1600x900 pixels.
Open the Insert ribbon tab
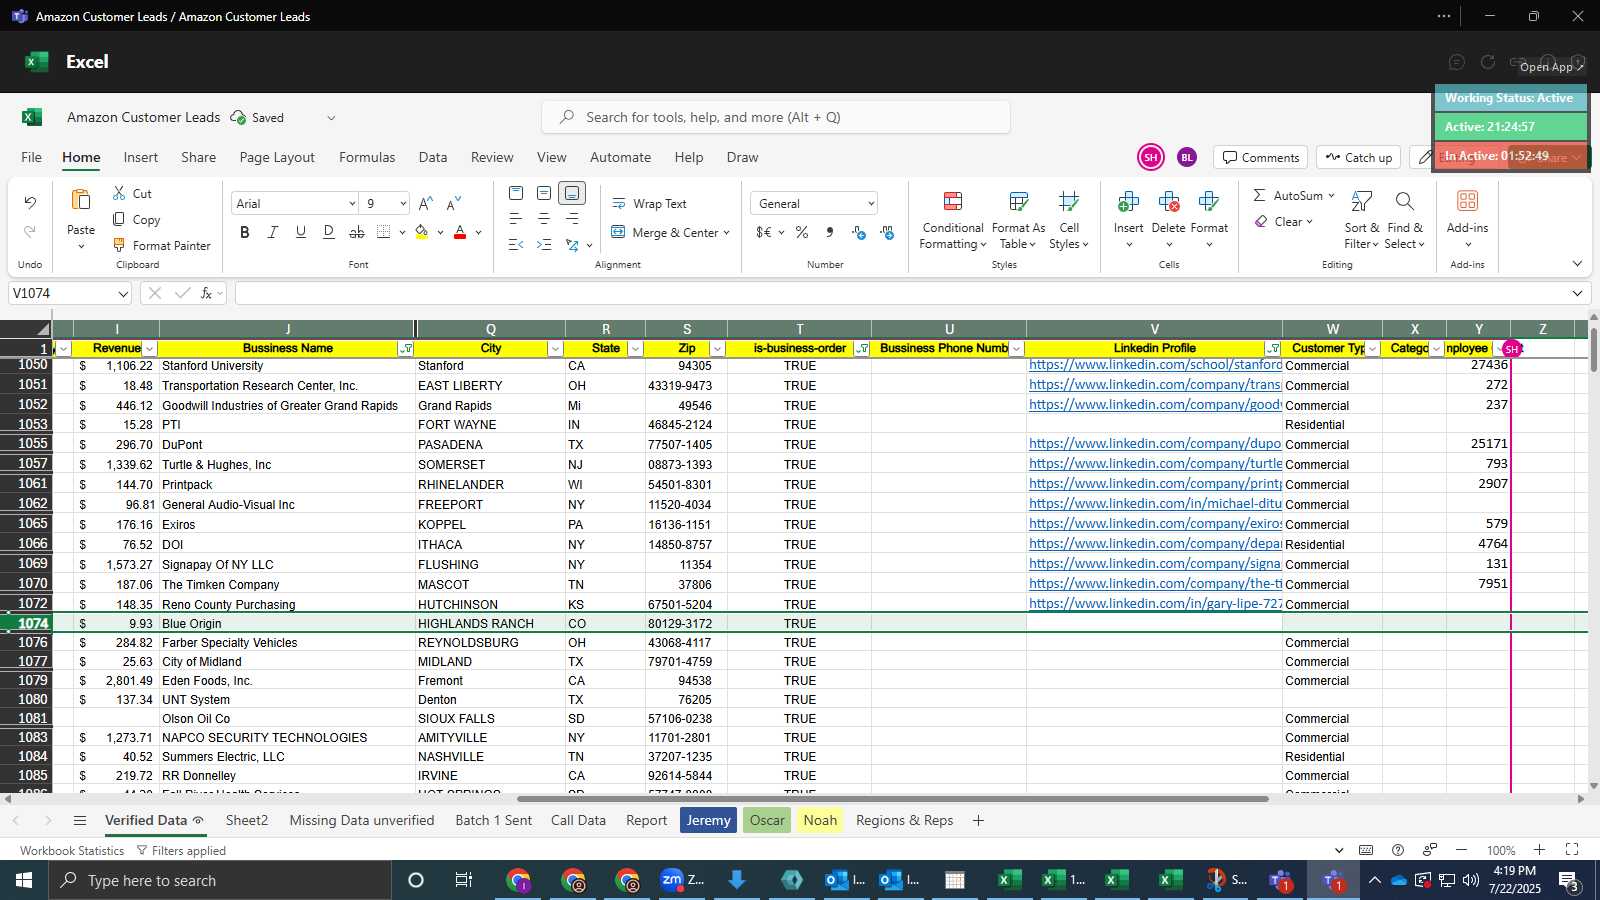click(141, 157)
